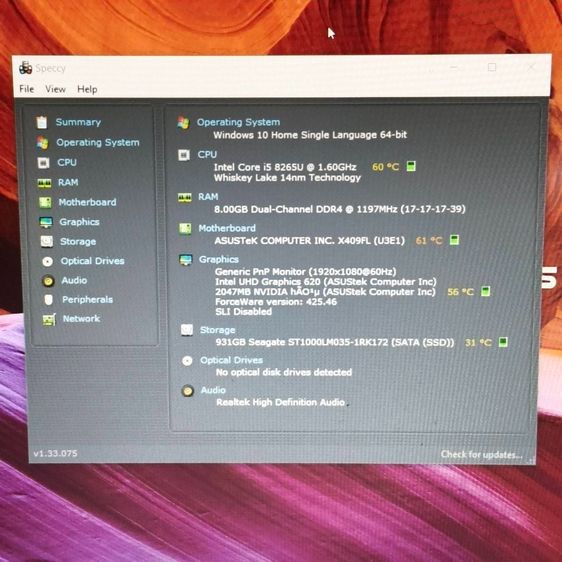Select Storage label in the sidebar

pos(78,242)
